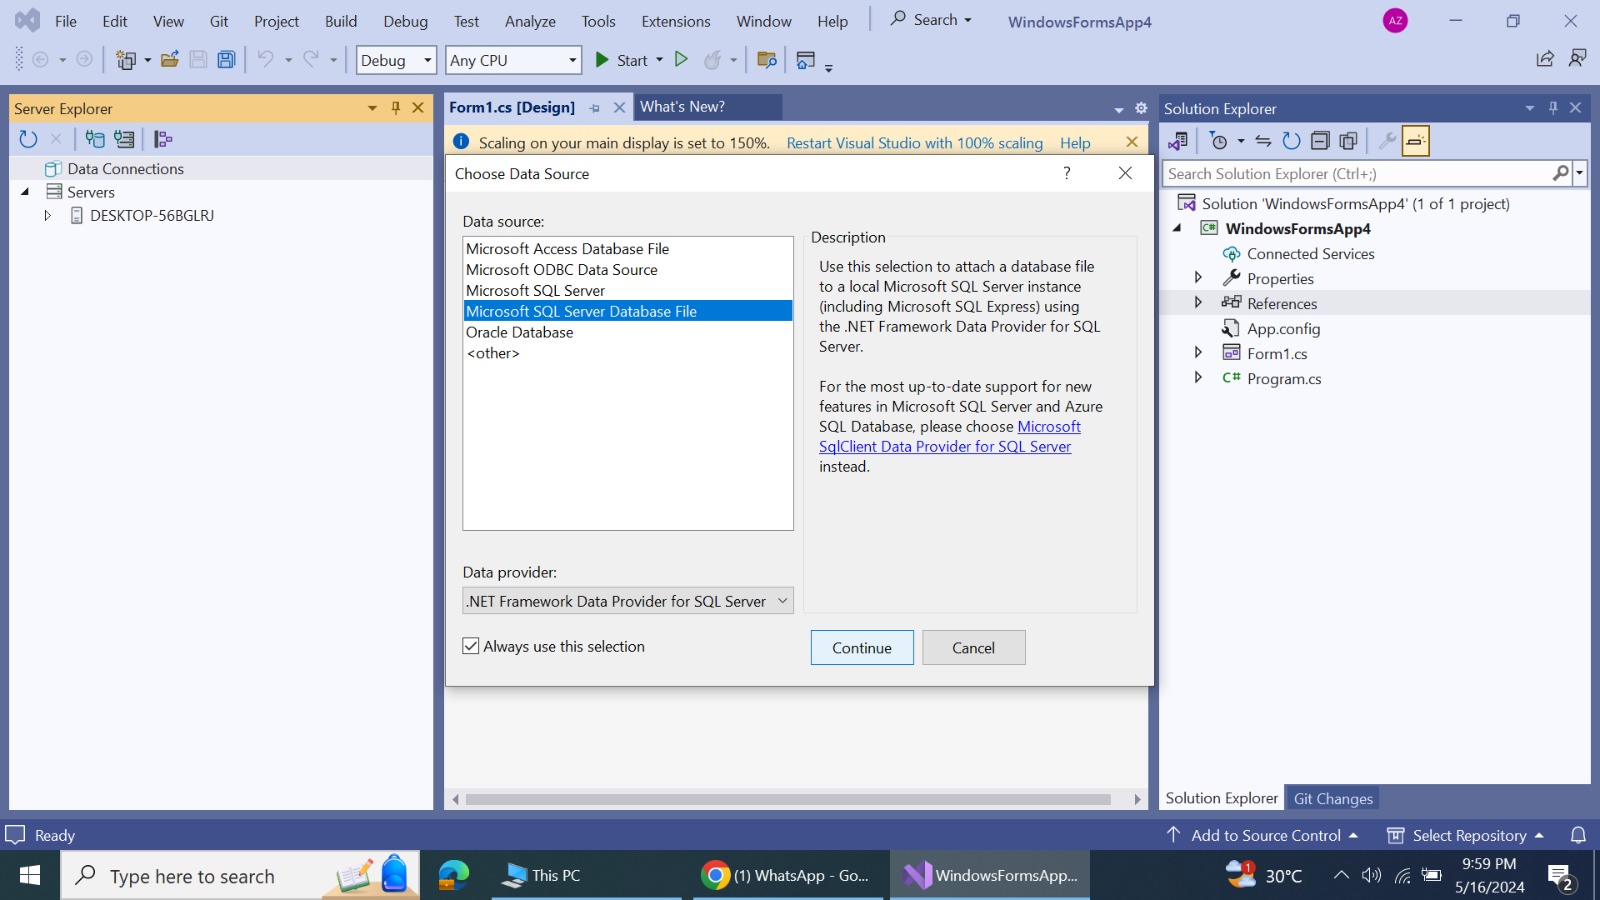Expand the Program.cs node arrow
The height and width of the screenshot is (900, 1600).
click(1198, 377)
